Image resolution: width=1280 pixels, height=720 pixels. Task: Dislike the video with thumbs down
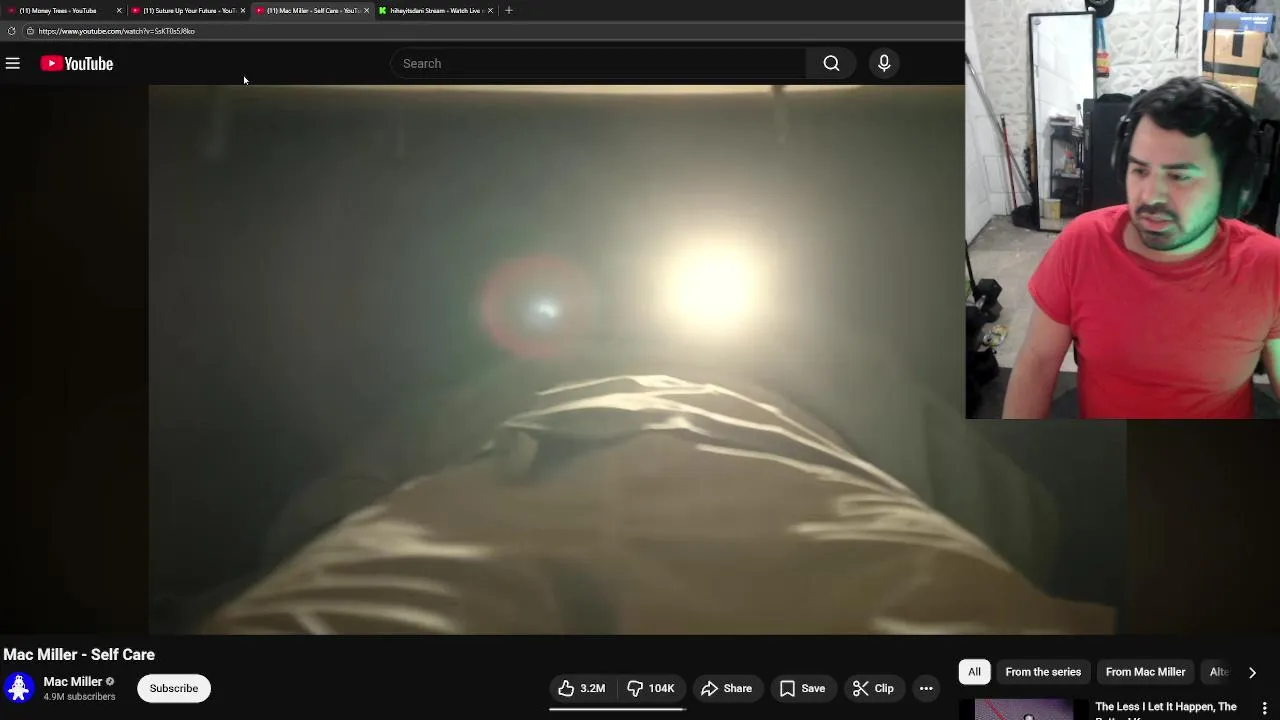click(650, 688)
